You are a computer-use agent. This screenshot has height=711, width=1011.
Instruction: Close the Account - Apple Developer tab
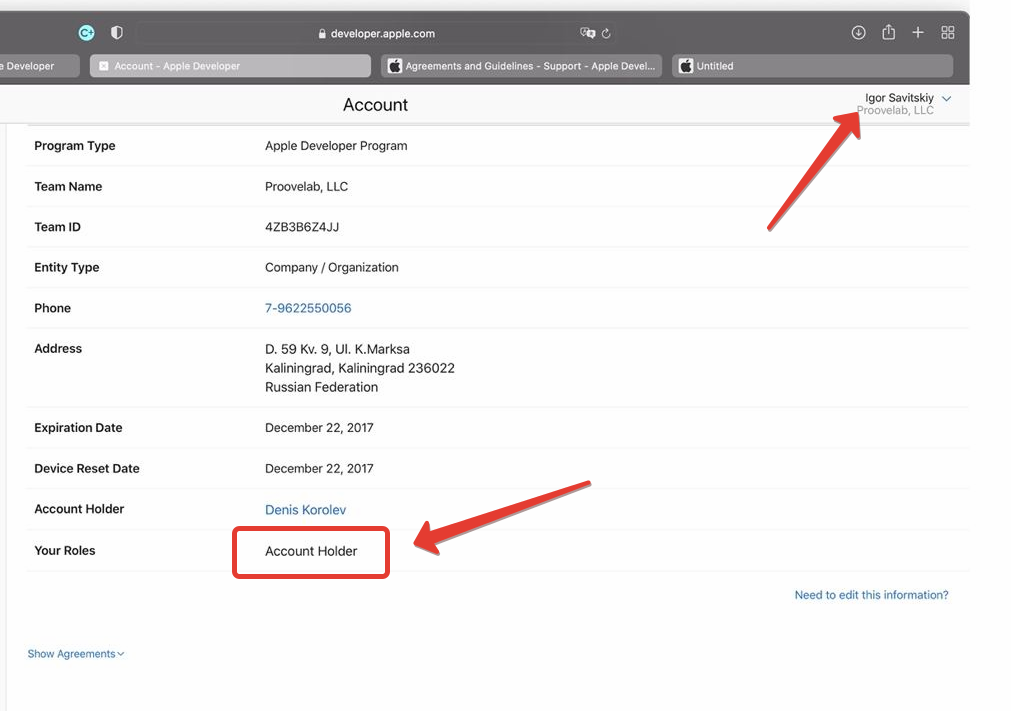click(x=104, y=66)
